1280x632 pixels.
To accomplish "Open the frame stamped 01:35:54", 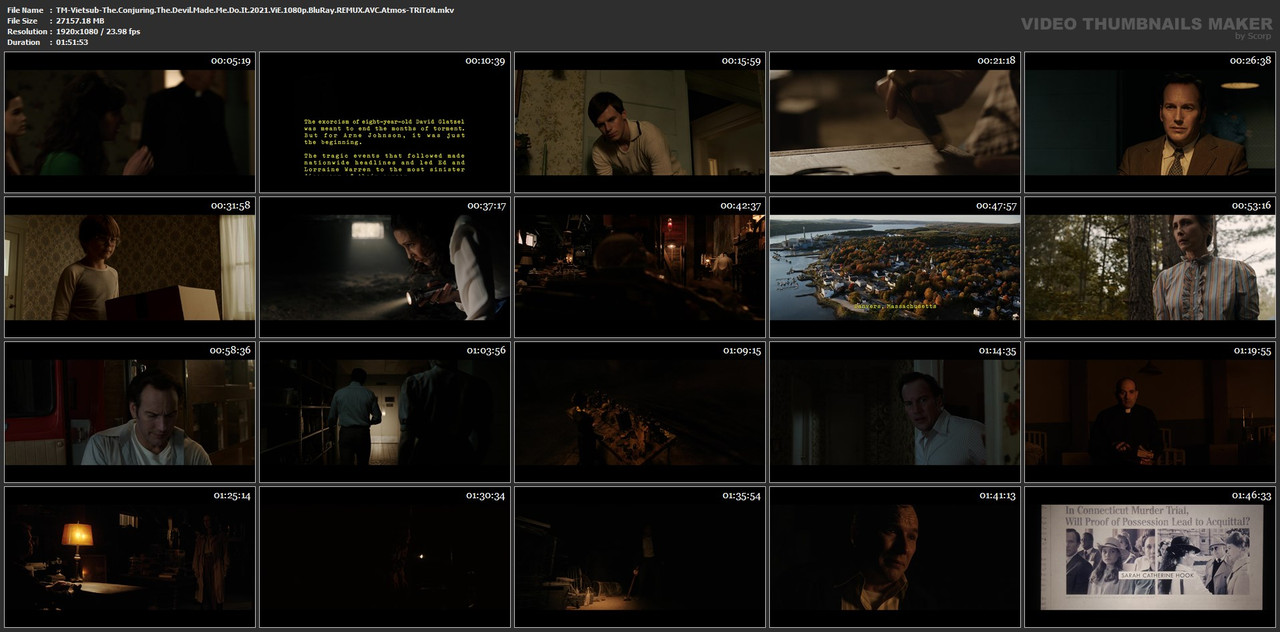I will tap(640, 557).
